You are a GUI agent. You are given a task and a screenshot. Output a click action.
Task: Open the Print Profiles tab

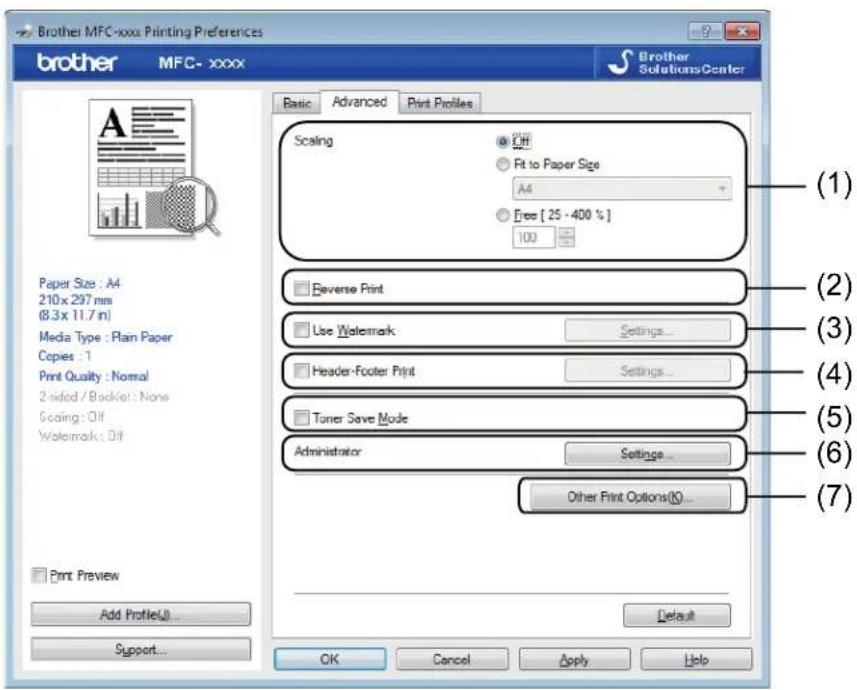point(440,103)
